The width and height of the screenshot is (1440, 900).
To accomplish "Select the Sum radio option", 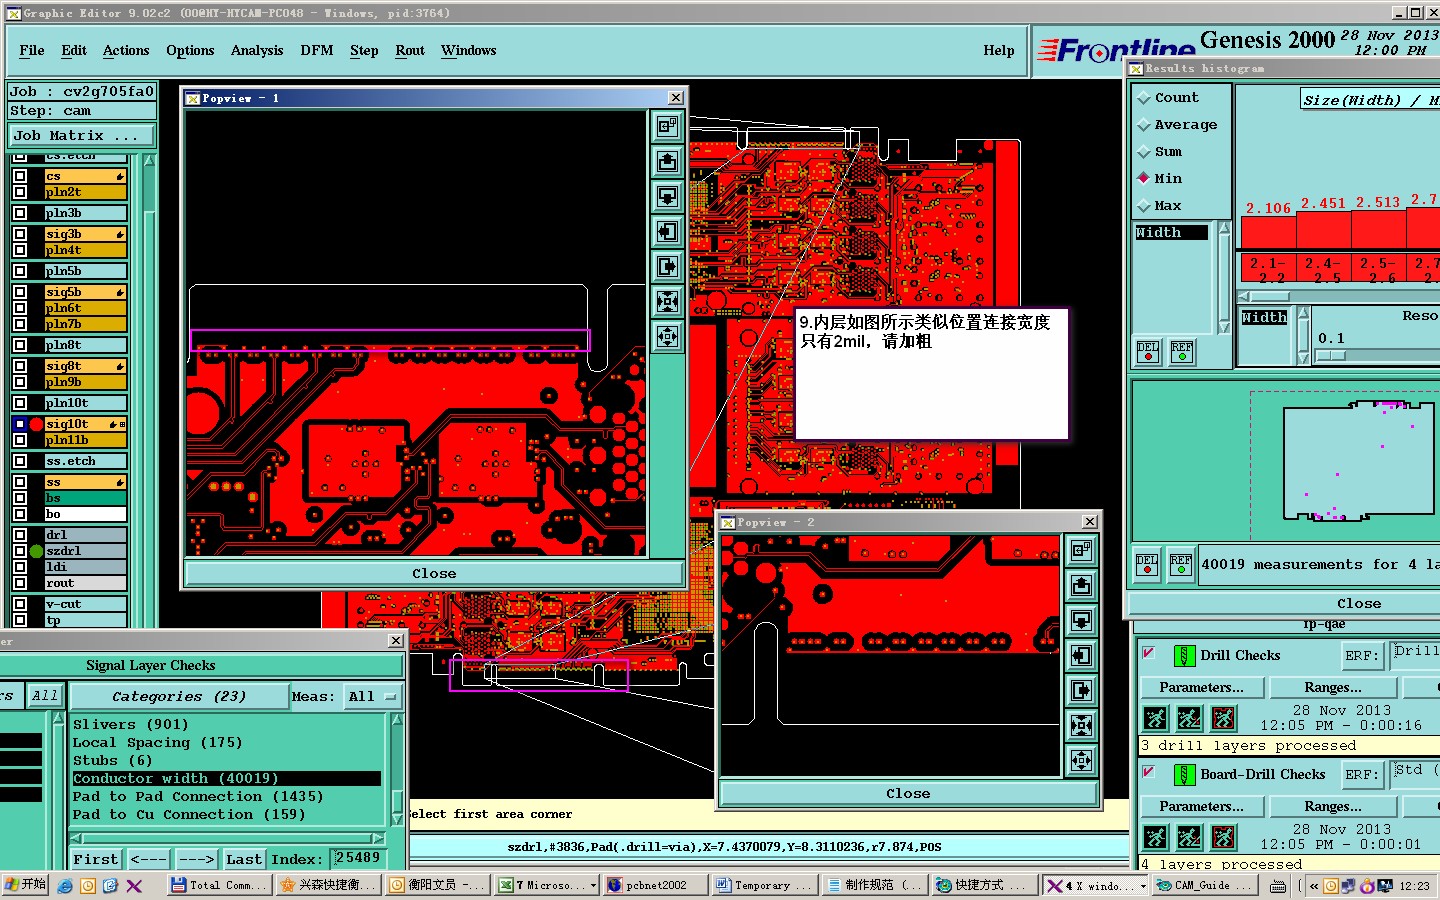I will pyautogui.click(x=1144, y=152).
